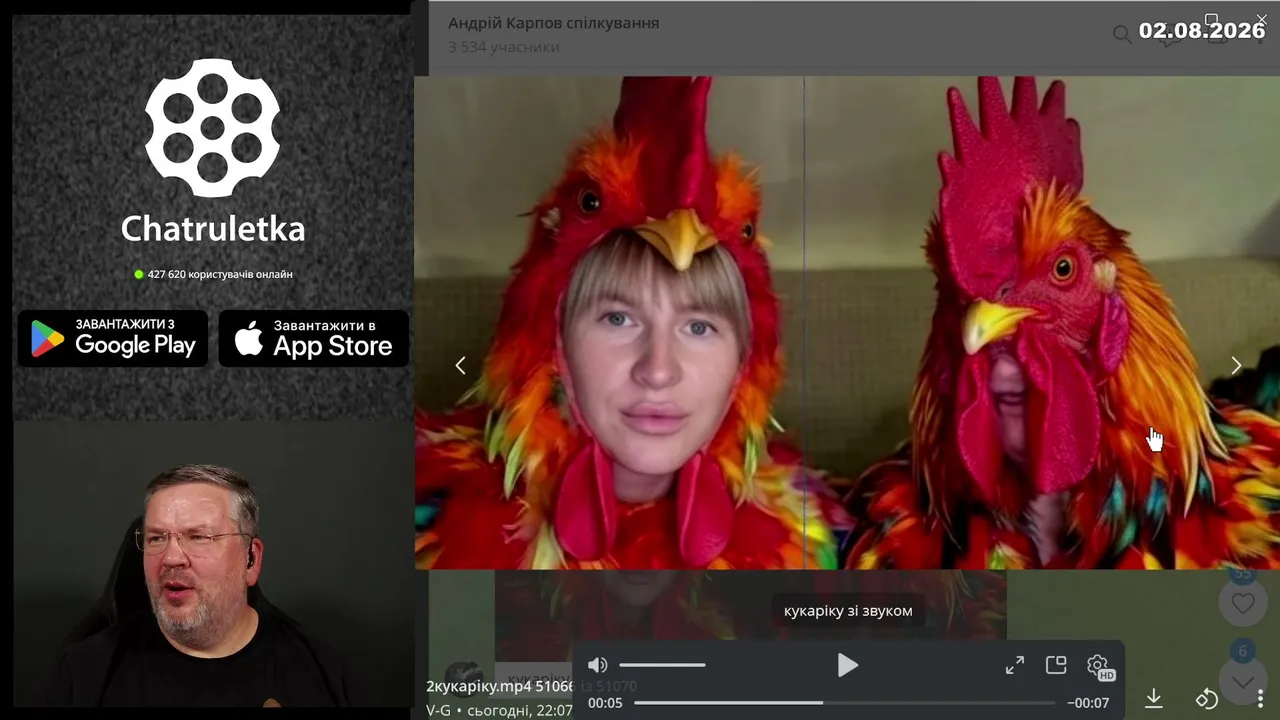Image resolution: width=1280 pixels, height=720 pixels.
Task: Click the Chatruletka revolver logo
Action: coord(212,128)
